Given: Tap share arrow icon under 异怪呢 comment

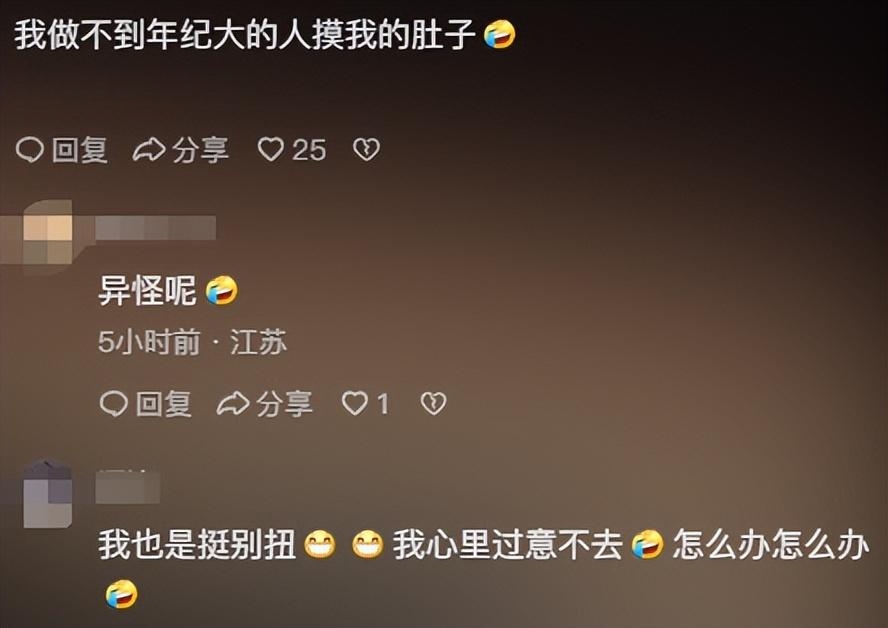Looking at the screenshot, I should (x=233, y=404).
